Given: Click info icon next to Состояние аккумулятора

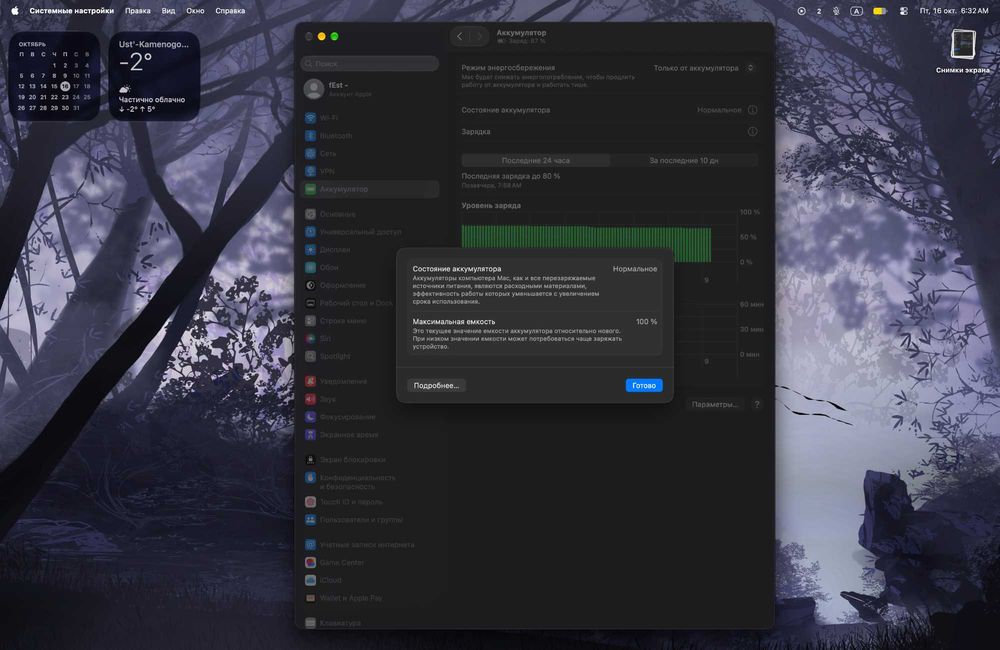Looking at the screenshot, I should click(x=753, y=110).
